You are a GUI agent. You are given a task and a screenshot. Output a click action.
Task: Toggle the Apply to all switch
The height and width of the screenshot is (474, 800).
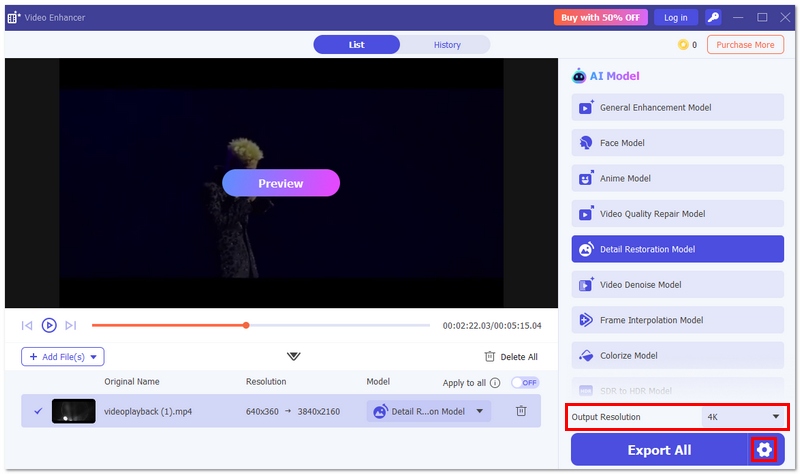[x=524, y=383]
